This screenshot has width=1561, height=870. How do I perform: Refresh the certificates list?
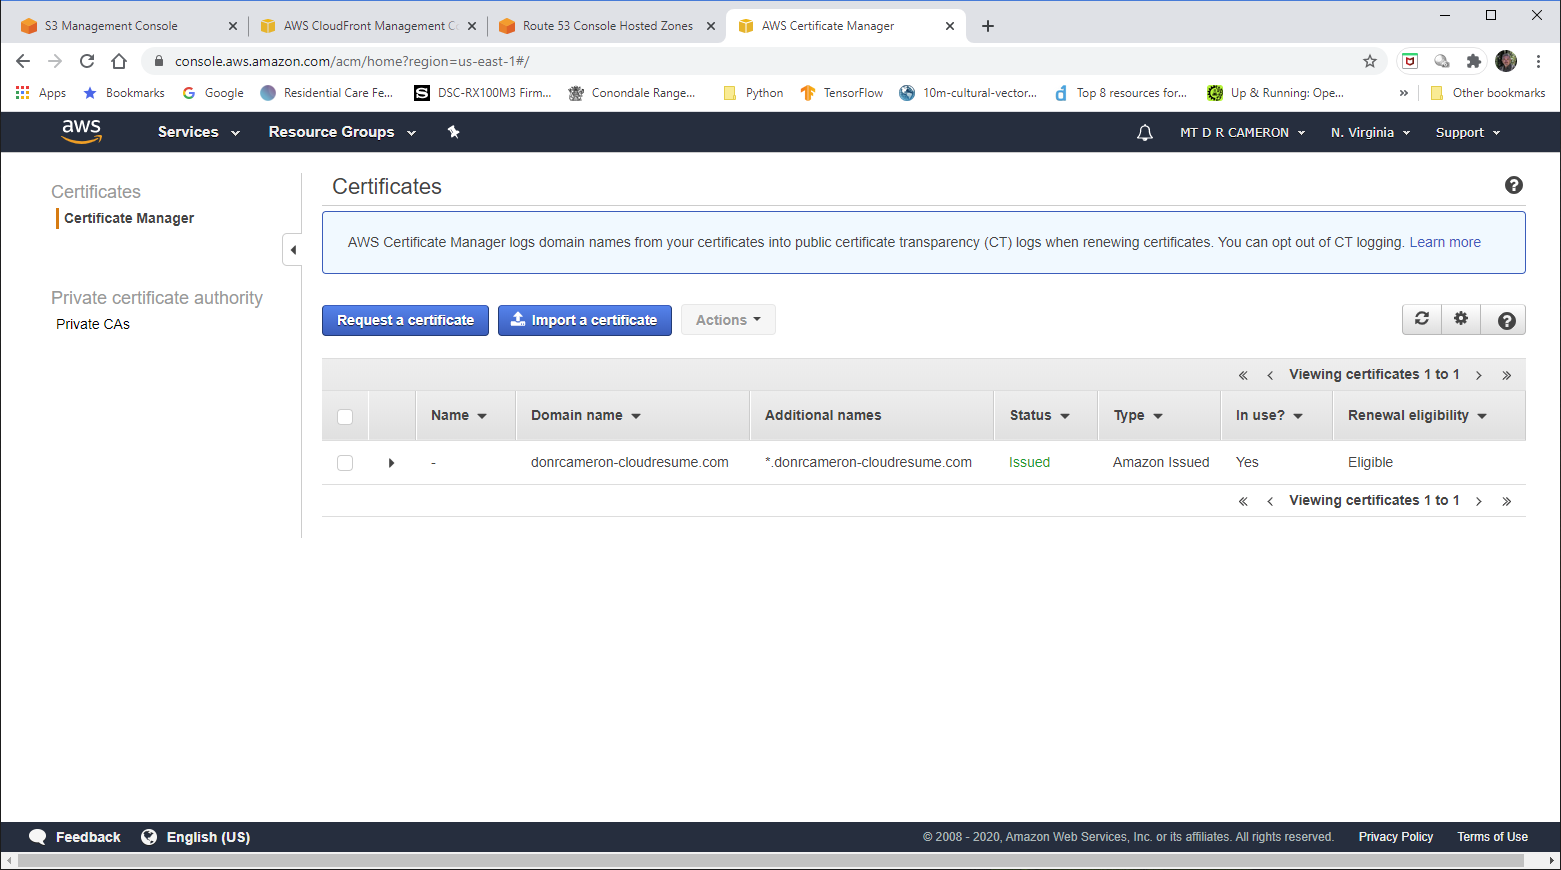pyautogui.click(x=1422, y=319)
